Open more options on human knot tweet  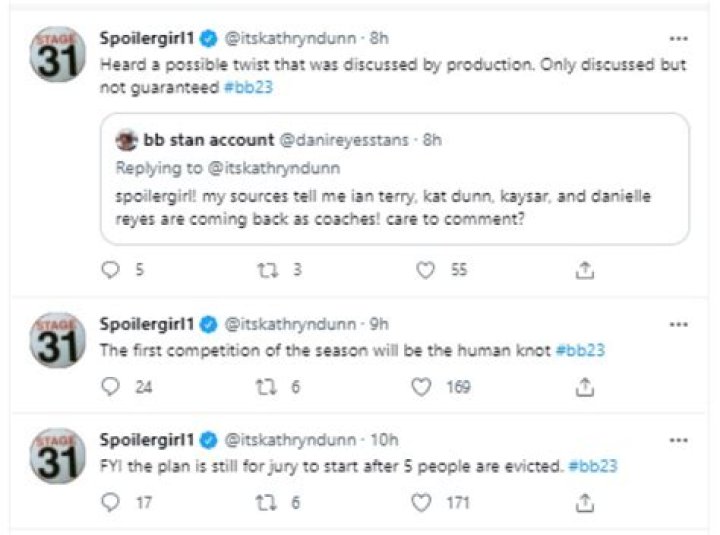click(678, 325)
